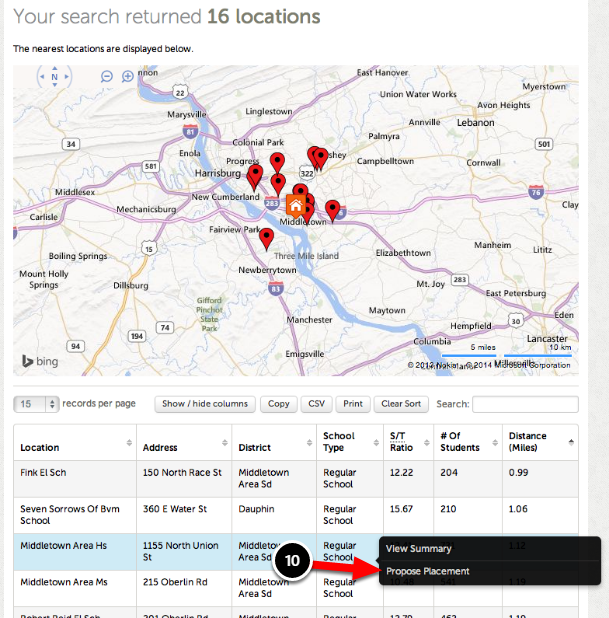Zoom out the map with minus icon
Screen dimensions: 609x618
[106, 76]
